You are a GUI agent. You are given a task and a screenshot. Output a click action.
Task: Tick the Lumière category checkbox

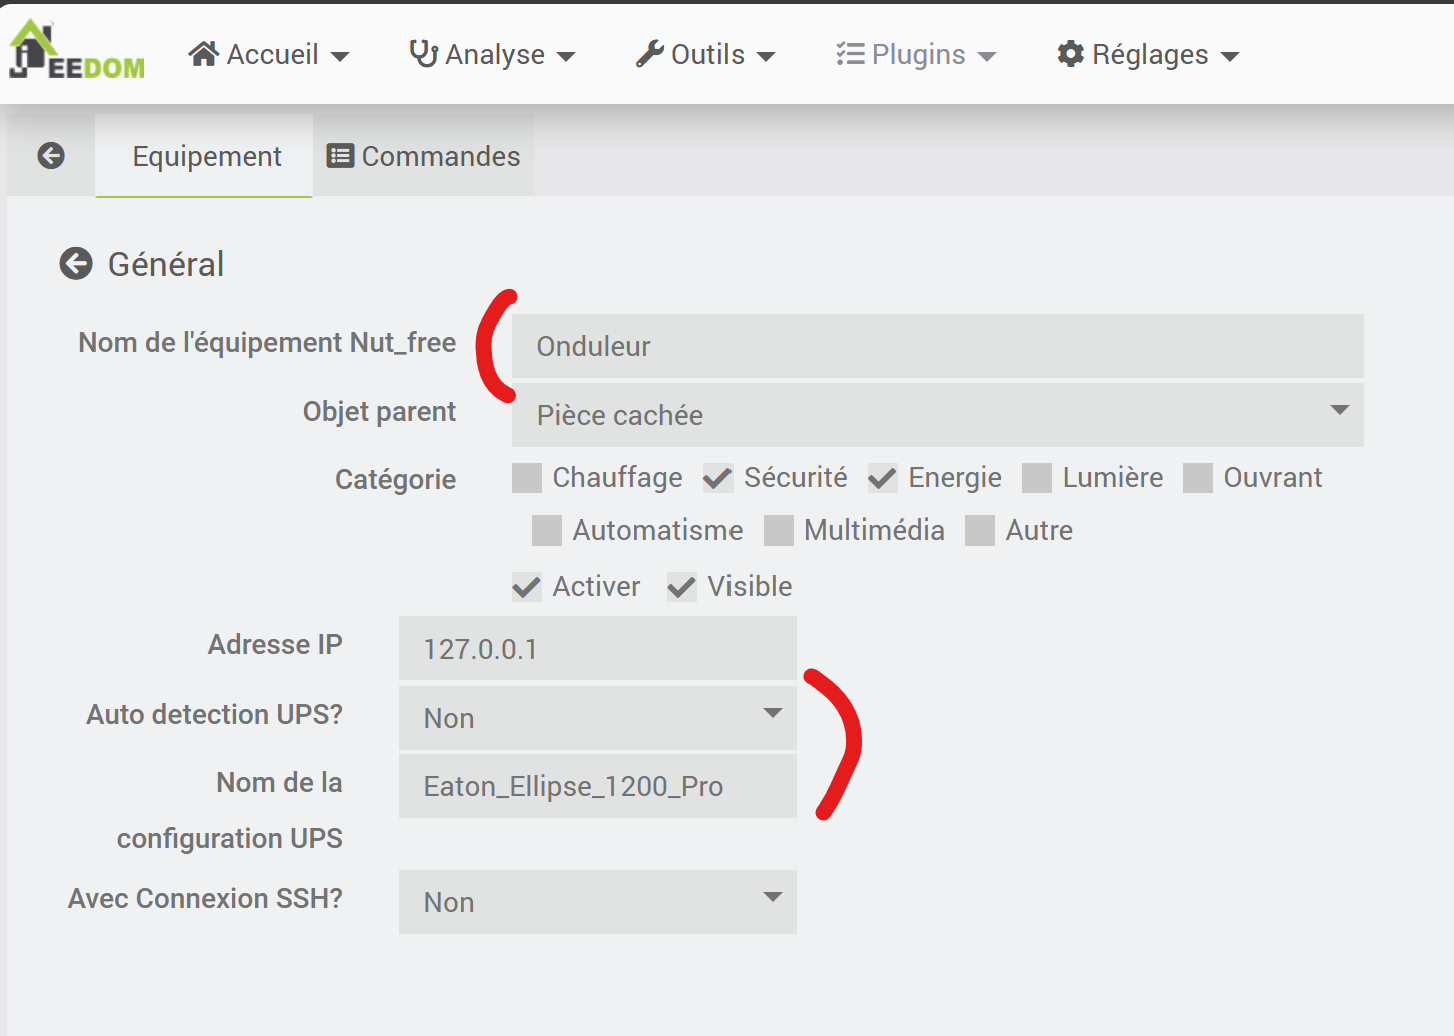click(1037, 478)
